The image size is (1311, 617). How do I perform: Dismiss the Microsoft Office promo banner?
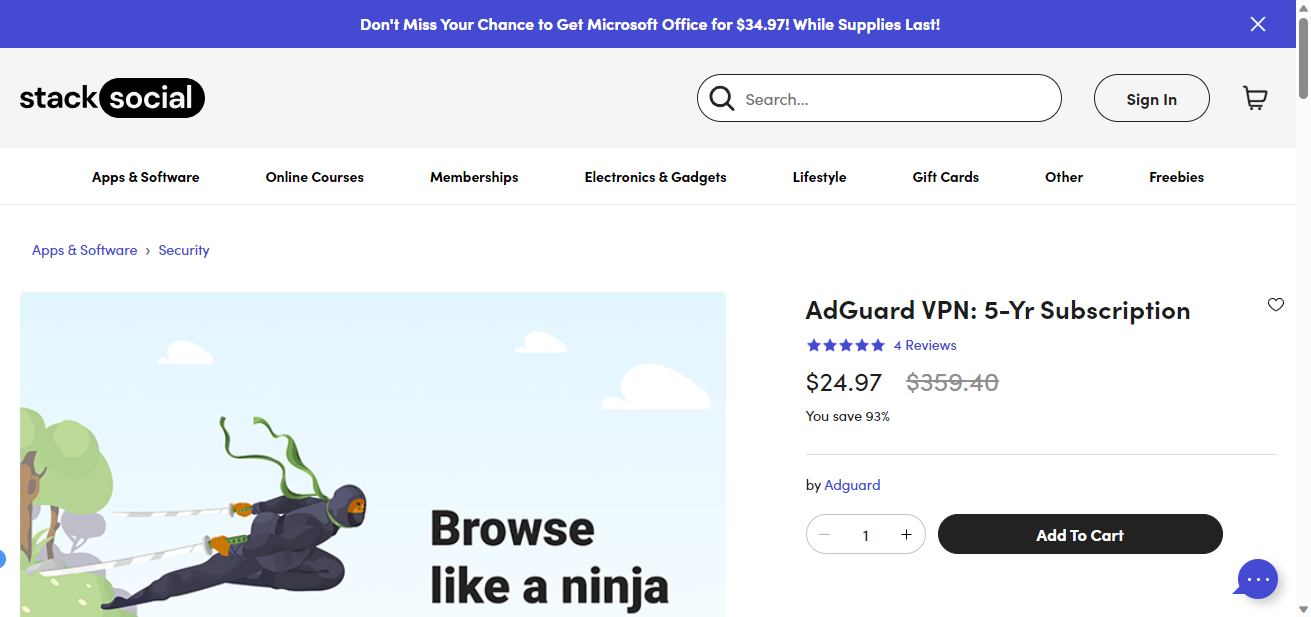click(1258, 24)
